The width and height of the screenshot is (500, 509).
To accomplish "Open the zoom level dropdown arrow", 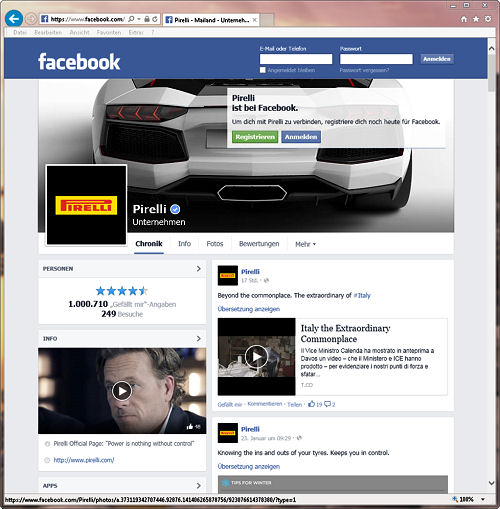I will tap(483, 499).
